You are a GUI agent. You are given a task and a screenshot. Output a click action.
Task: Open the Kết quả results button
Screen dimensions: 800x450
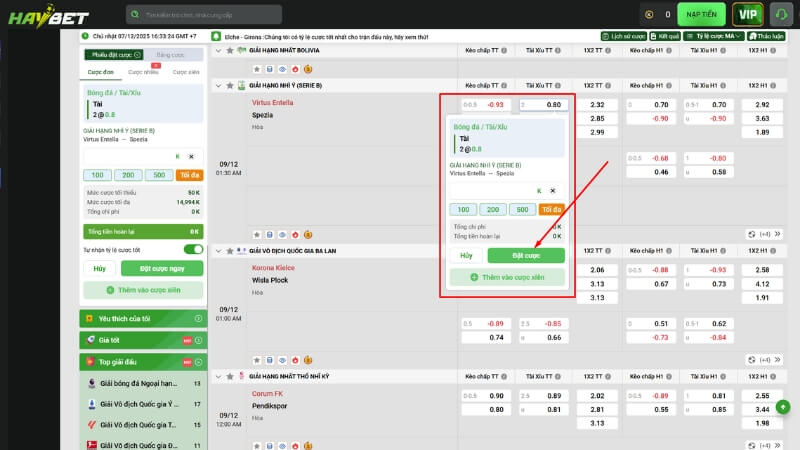(x=665, y=36)
